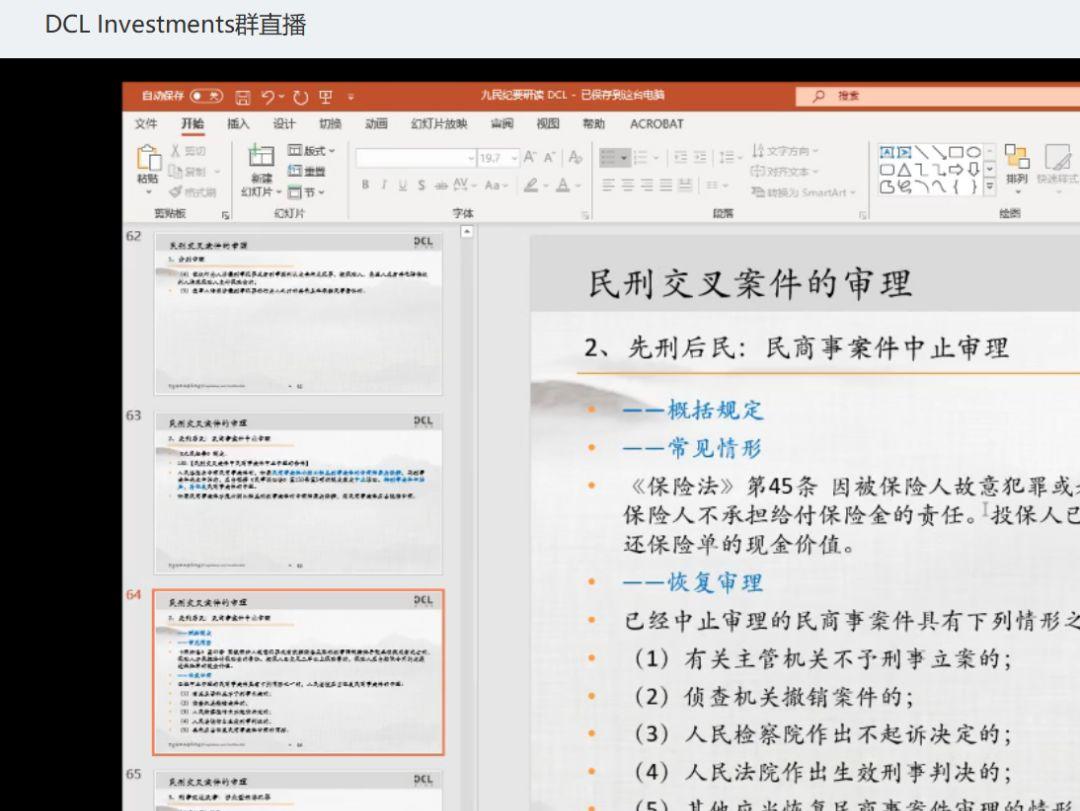Open the font color picker
1080x811 pixels.
[x=568, y=185]
